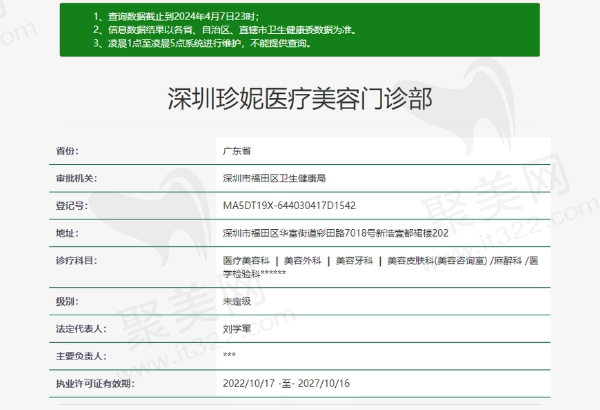The width and height of the screenshot is (600, 410).
Task: Select the validity period 2022/10/17 -至- 2027/10/16
Action: click(286, 383)
